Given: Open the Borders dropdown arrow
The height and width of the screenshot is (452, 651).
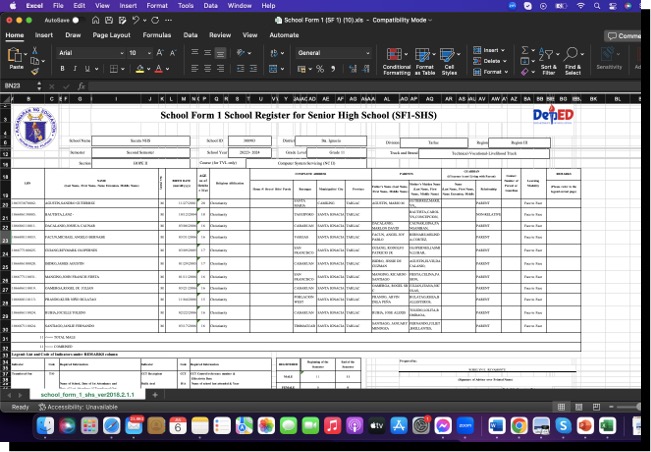Looking at the screenshot, I should pos(122,69).
